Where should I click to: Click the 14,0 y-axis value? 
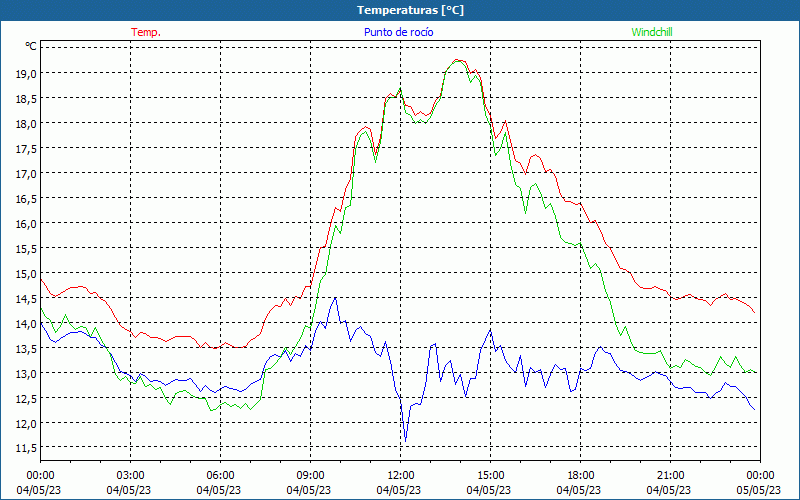pos(27,323)
